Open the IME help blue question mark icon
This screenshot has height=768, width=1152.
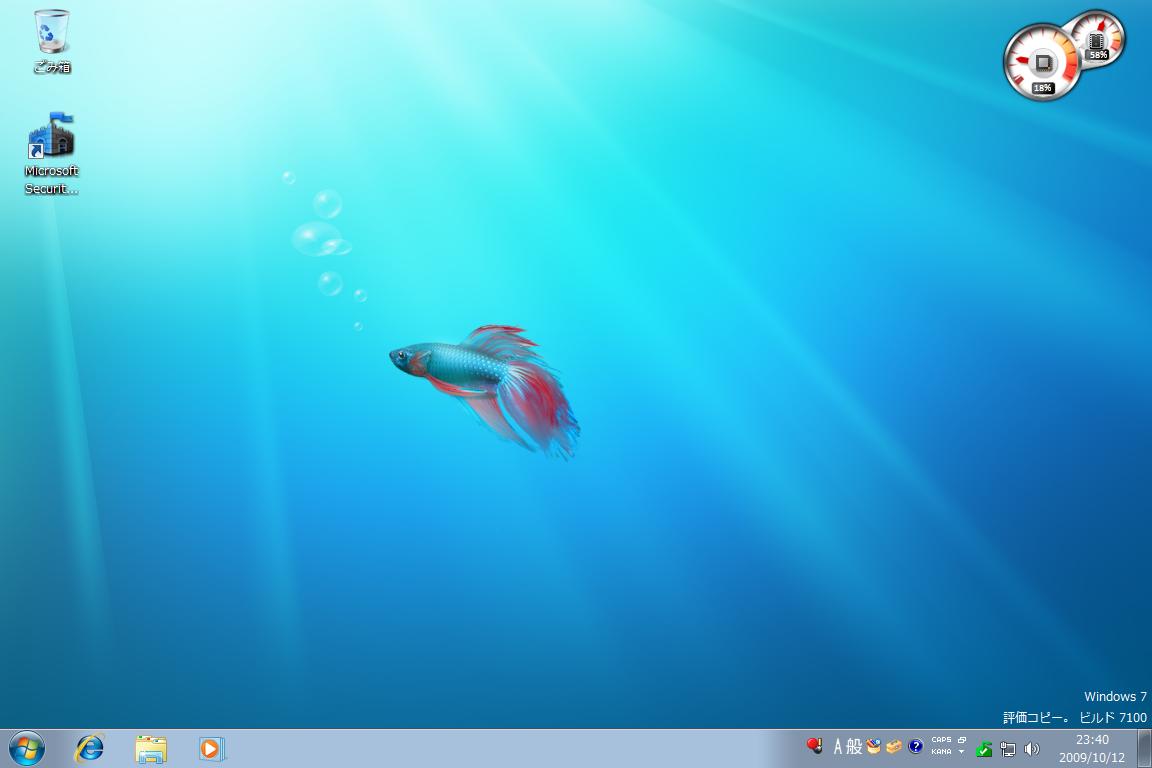point(915,746)
